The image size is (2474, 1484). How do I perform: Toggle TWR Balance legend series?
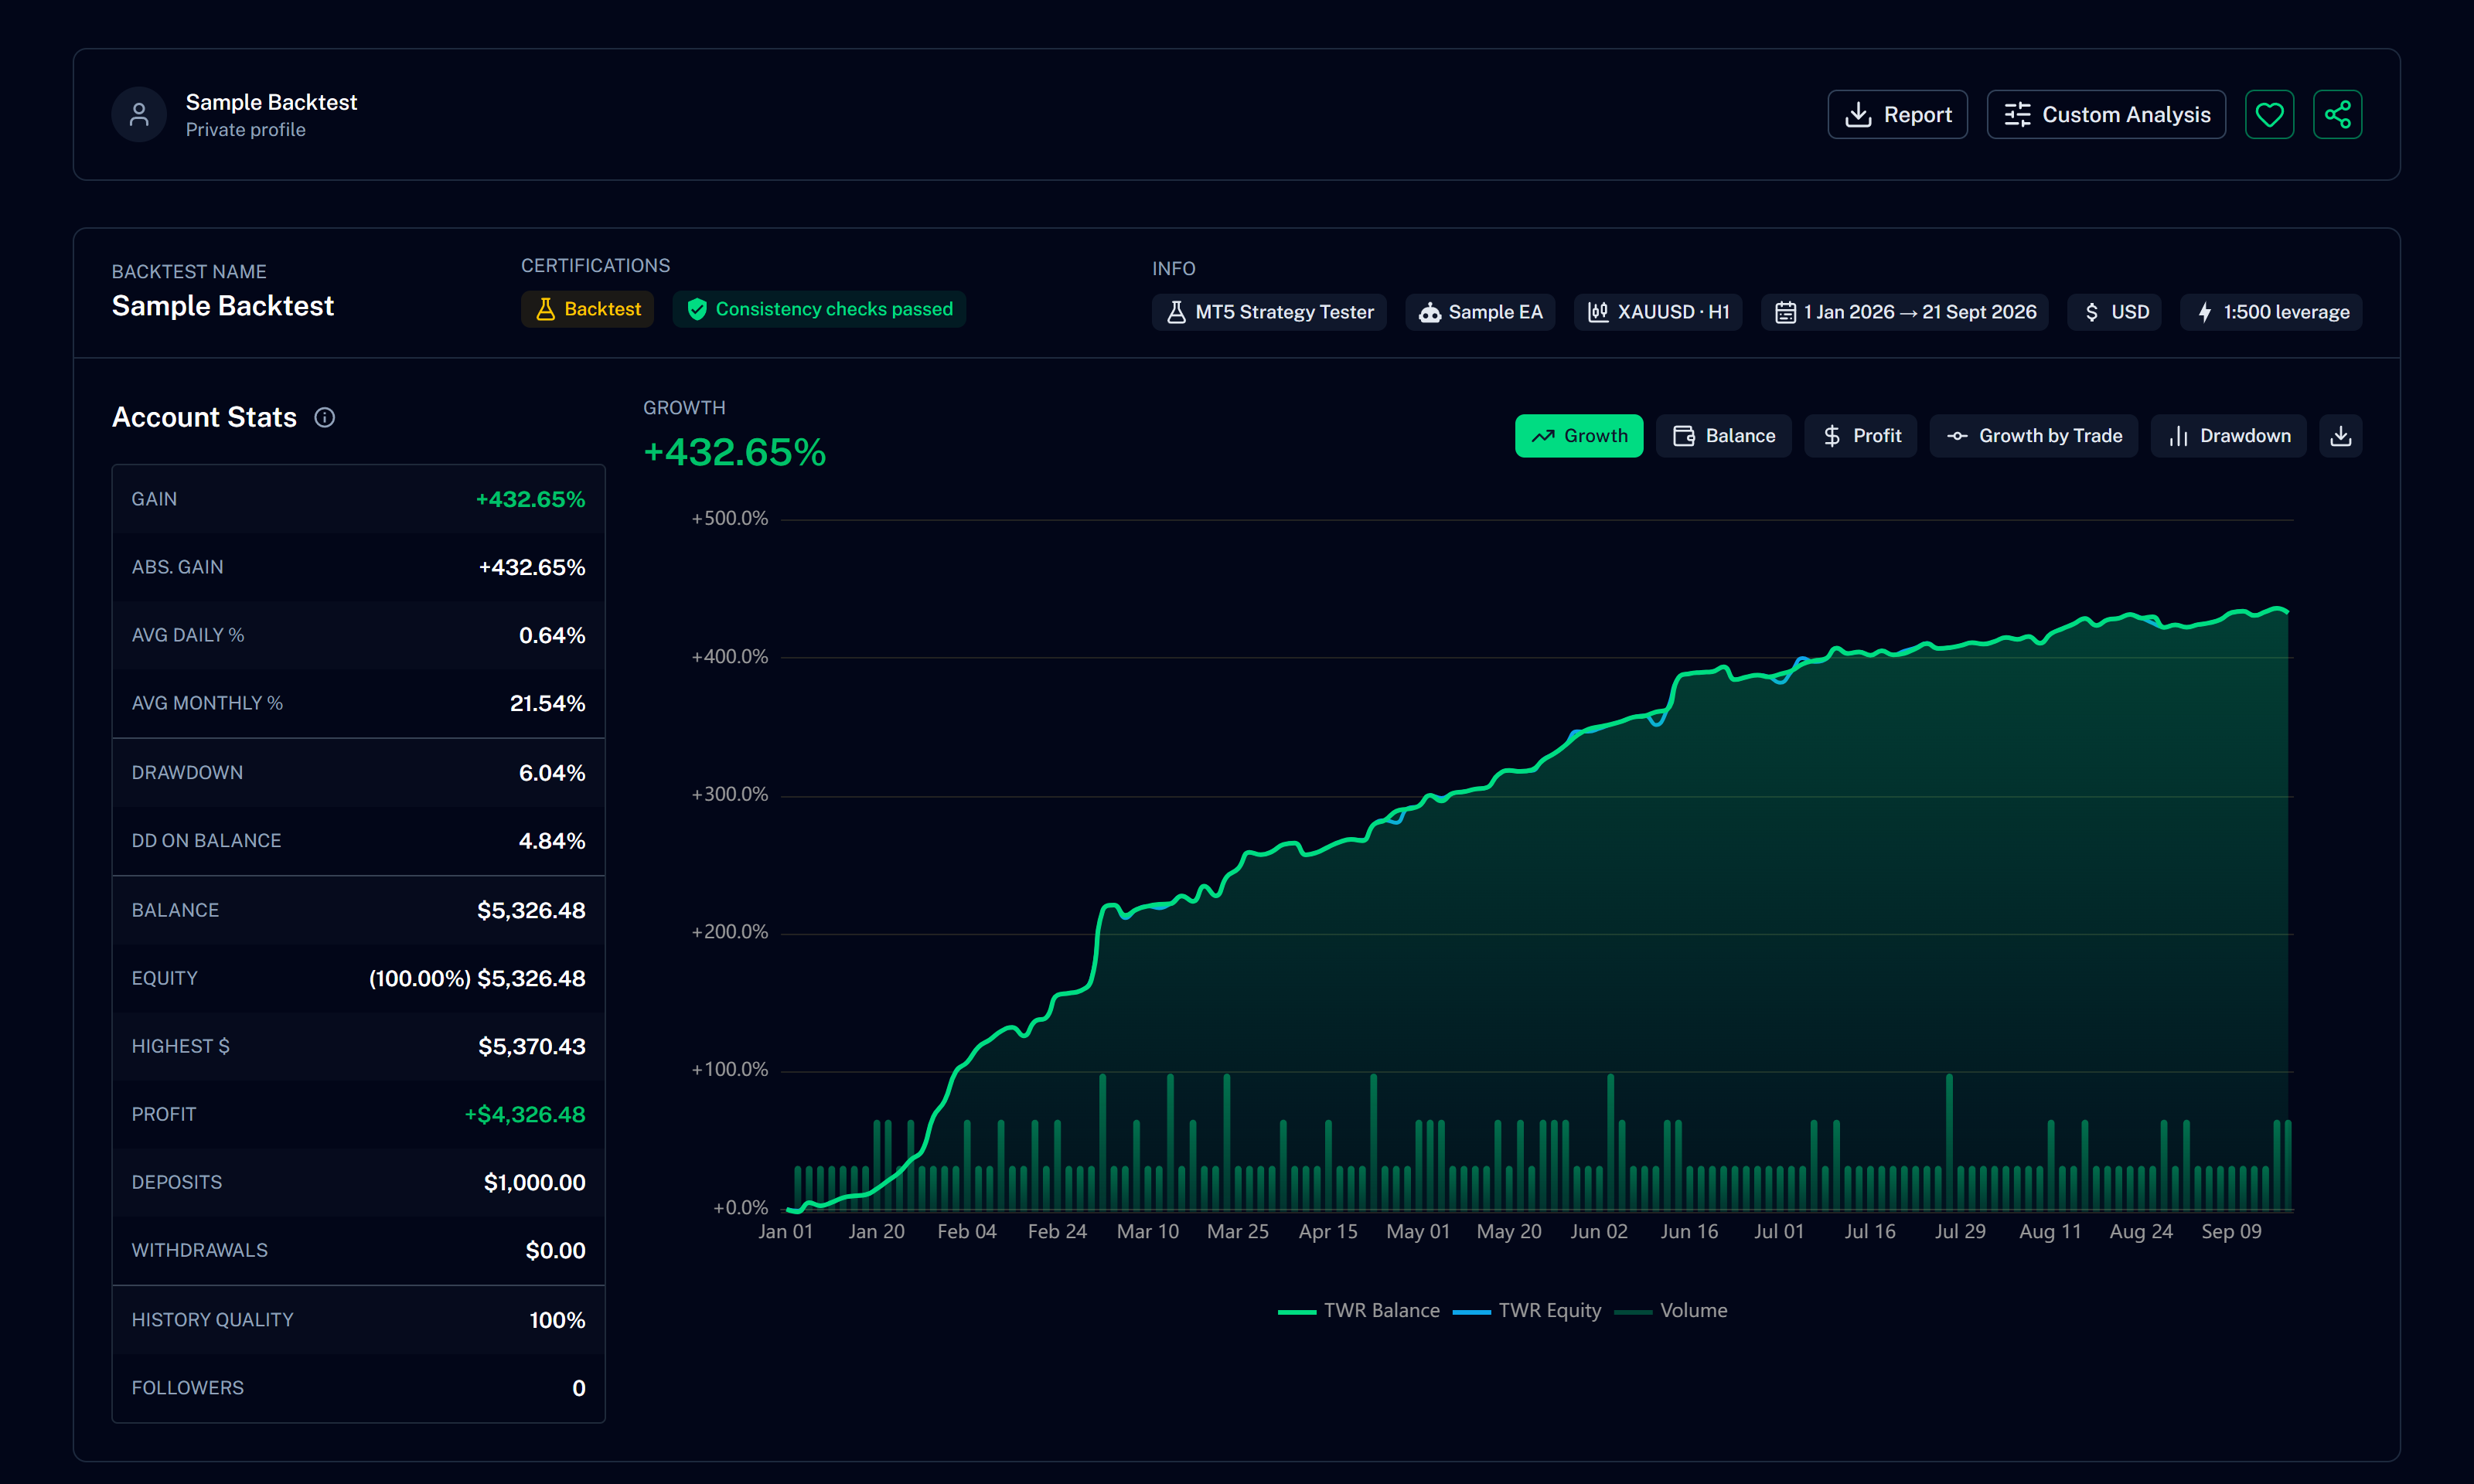(1359, 1310)
